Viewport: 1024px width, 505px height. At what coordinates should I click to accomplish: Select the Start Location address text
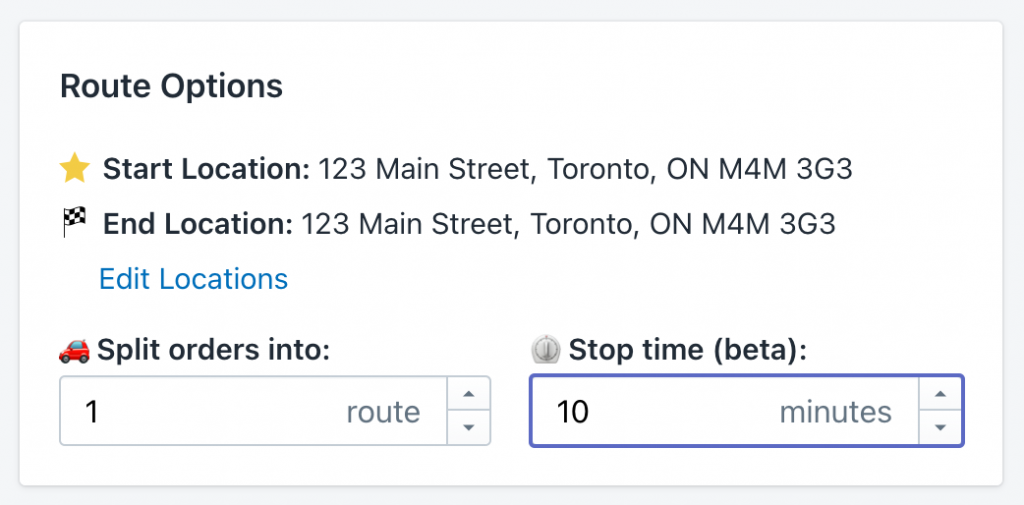click(x=585, y=169)
